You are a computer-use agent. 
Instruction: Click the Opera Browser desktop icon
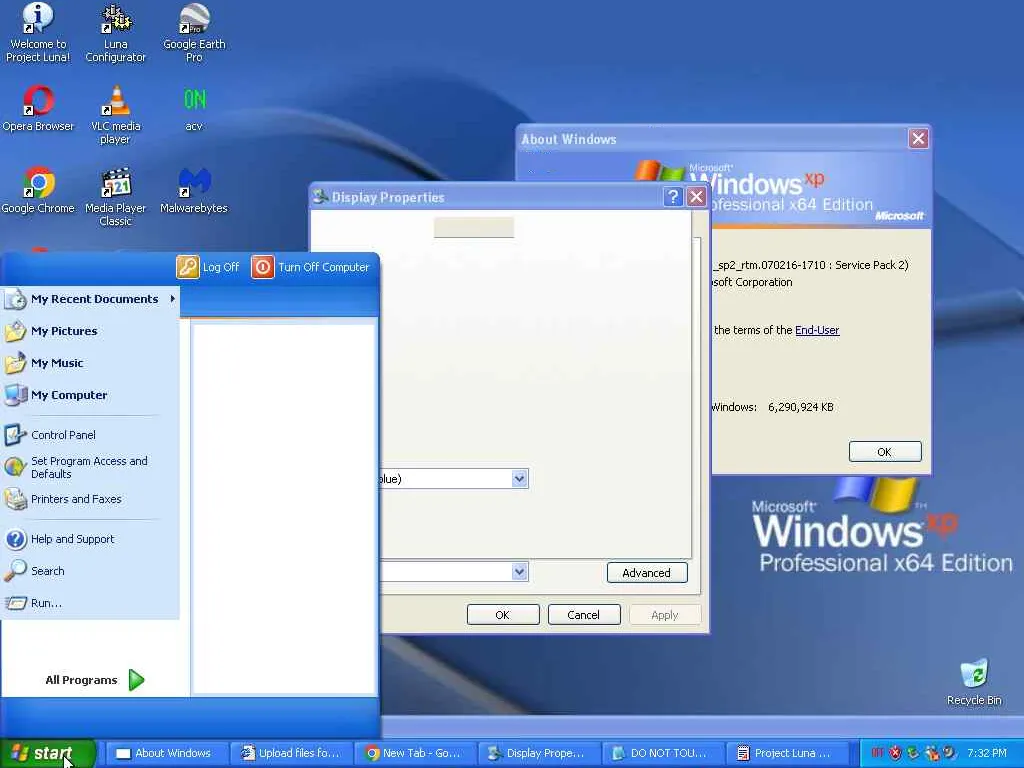click(x=38, y=109)
